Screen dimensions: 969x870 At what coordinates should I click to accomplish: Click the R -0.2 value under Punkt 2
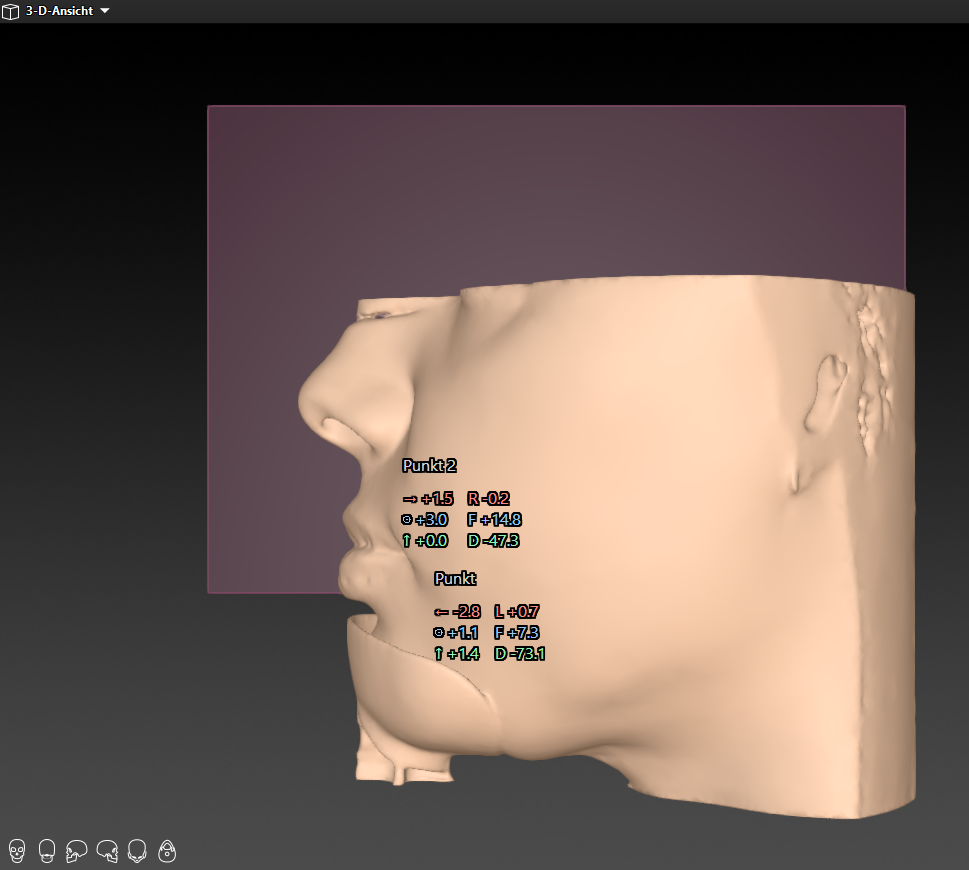point(489,499)
